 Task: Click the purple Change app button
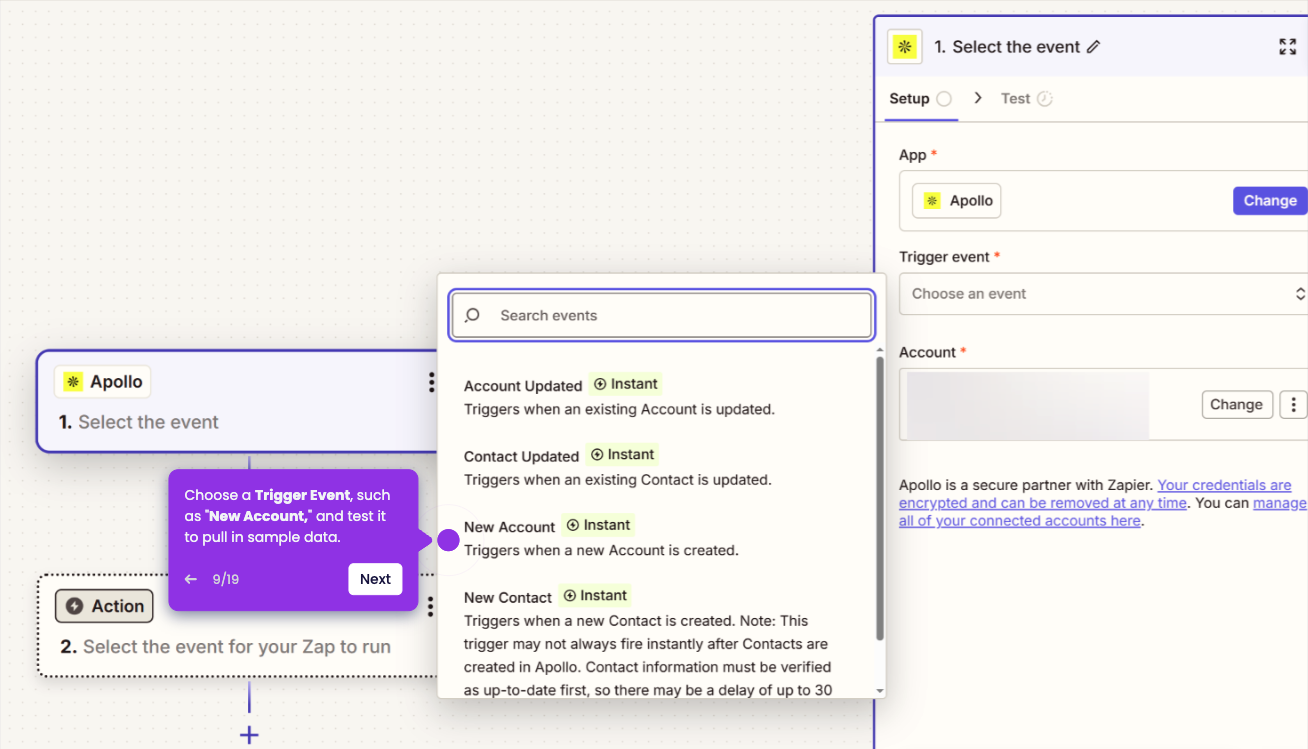1270,200
